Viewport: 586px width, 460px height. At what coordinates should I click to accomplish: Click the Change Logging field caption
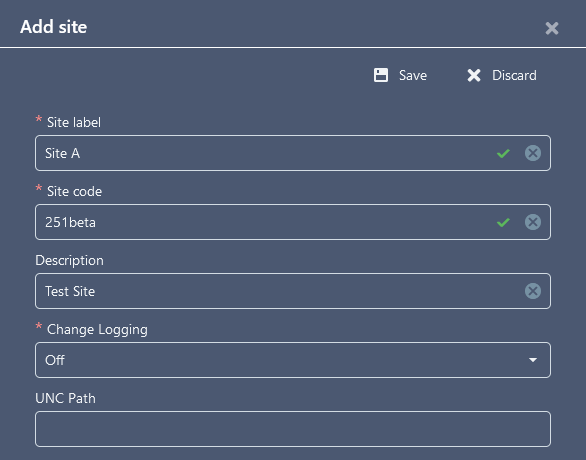[x=97, y=330]
